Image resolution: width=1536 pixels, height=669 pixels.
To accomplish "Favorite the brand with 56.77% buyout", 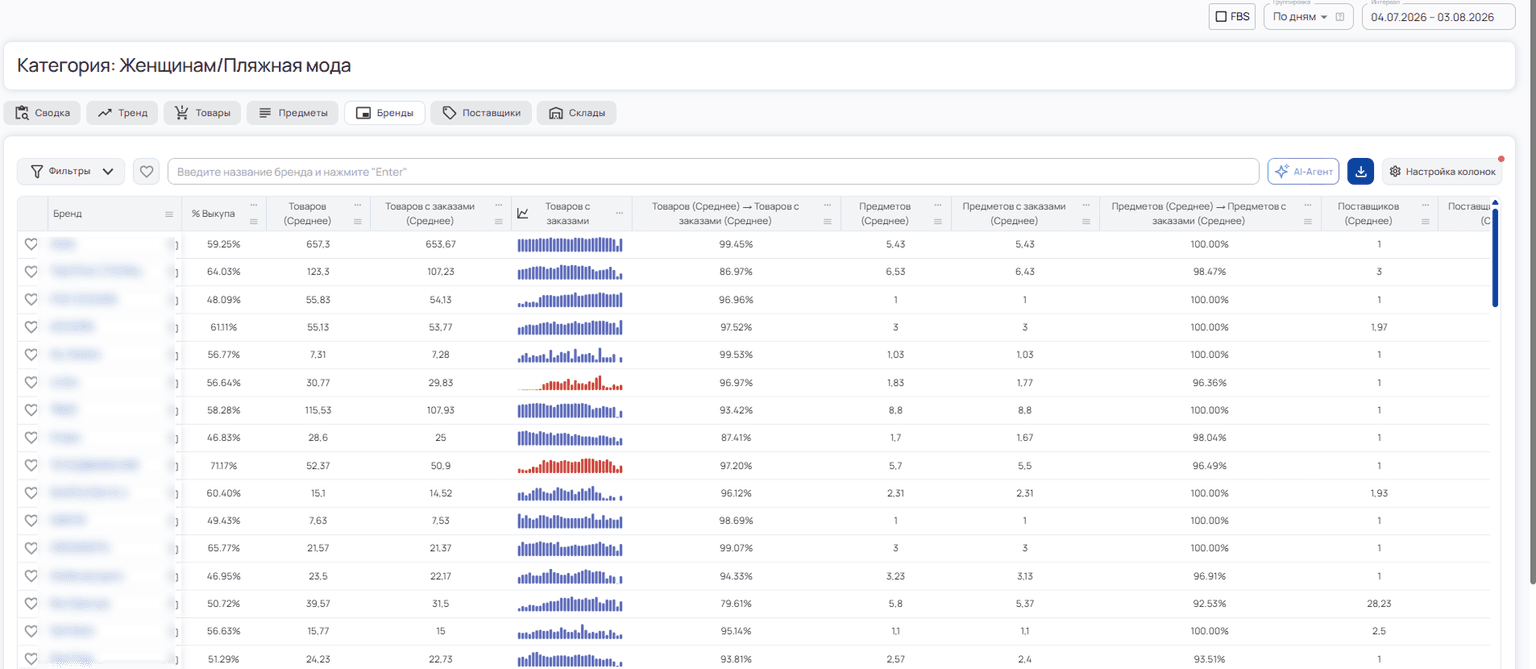I will 31,354.
